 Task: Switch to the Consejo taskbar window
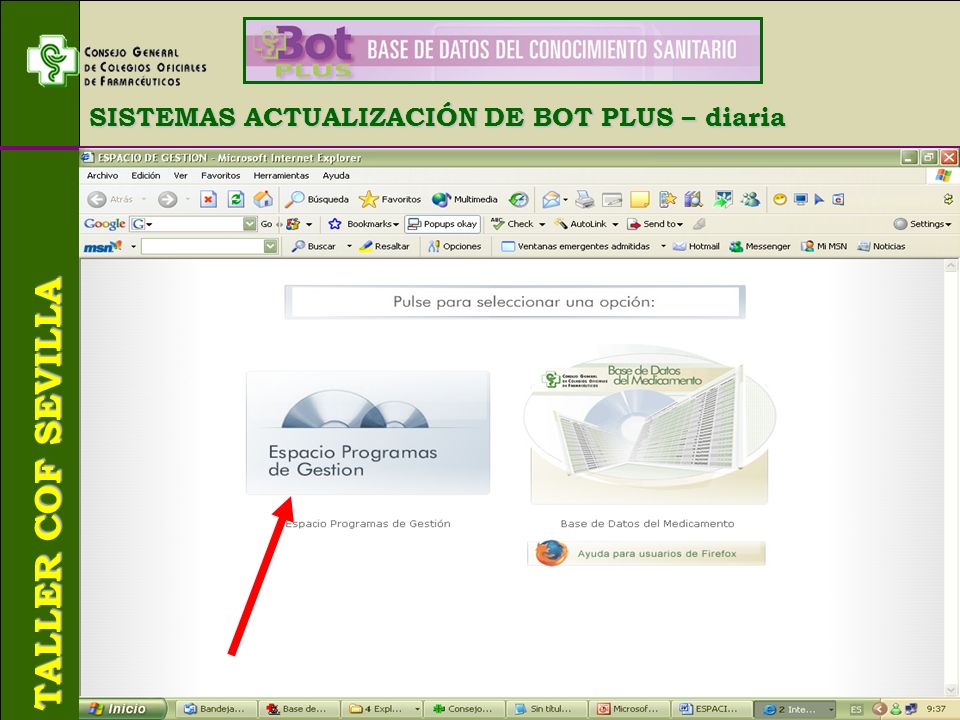coord(465,709)
